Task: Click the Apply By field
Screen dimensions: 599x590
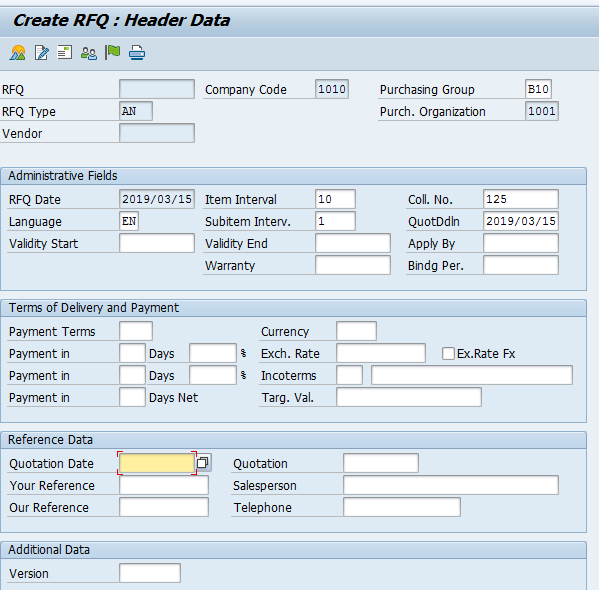Action: 520,243
